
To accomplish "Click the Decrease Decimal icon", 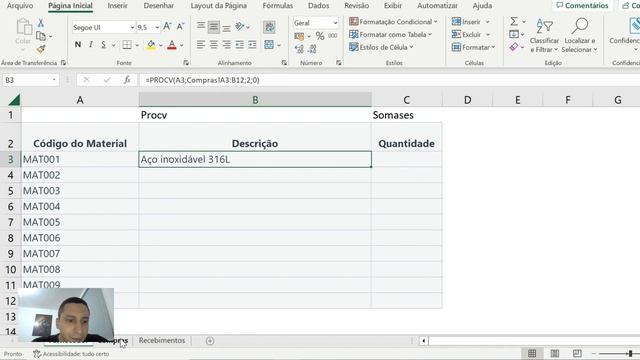I will point(312,49).
